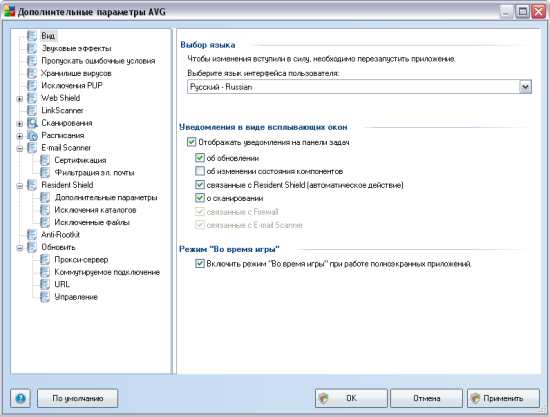Select Фильтрация эл. почты in tree
This screenshot has width=550, height=417.
94,173
